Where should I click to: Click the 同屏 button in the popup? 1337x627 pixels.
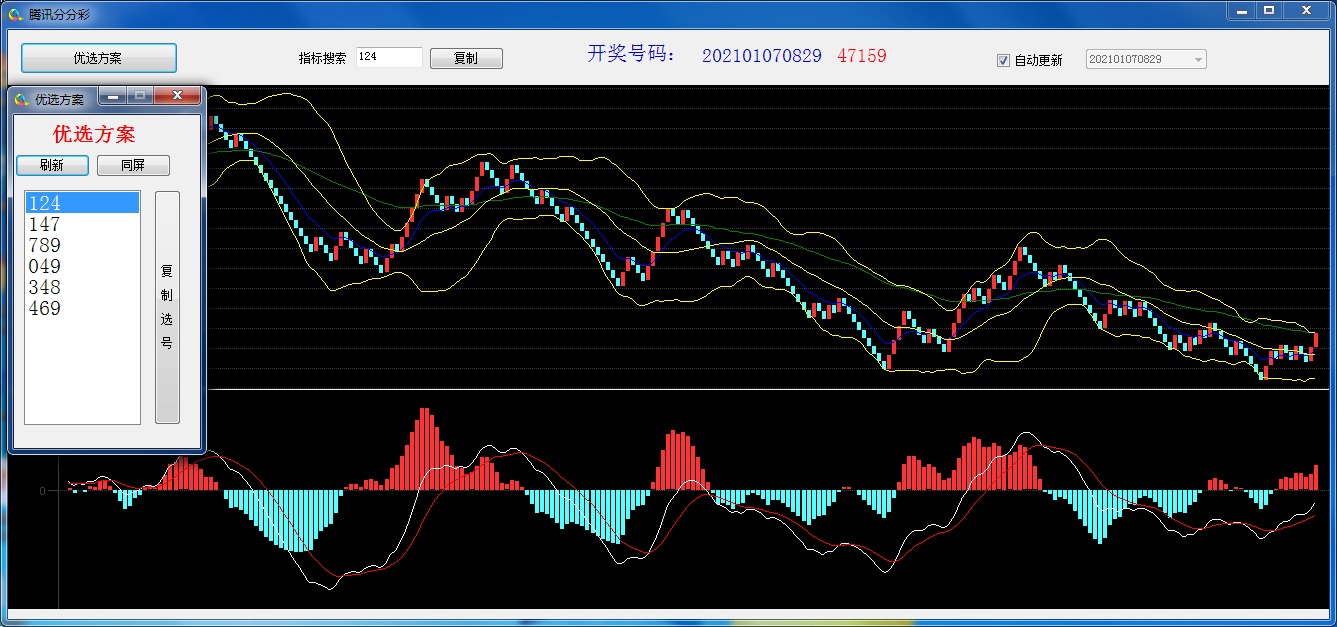[x=133, y=165]
